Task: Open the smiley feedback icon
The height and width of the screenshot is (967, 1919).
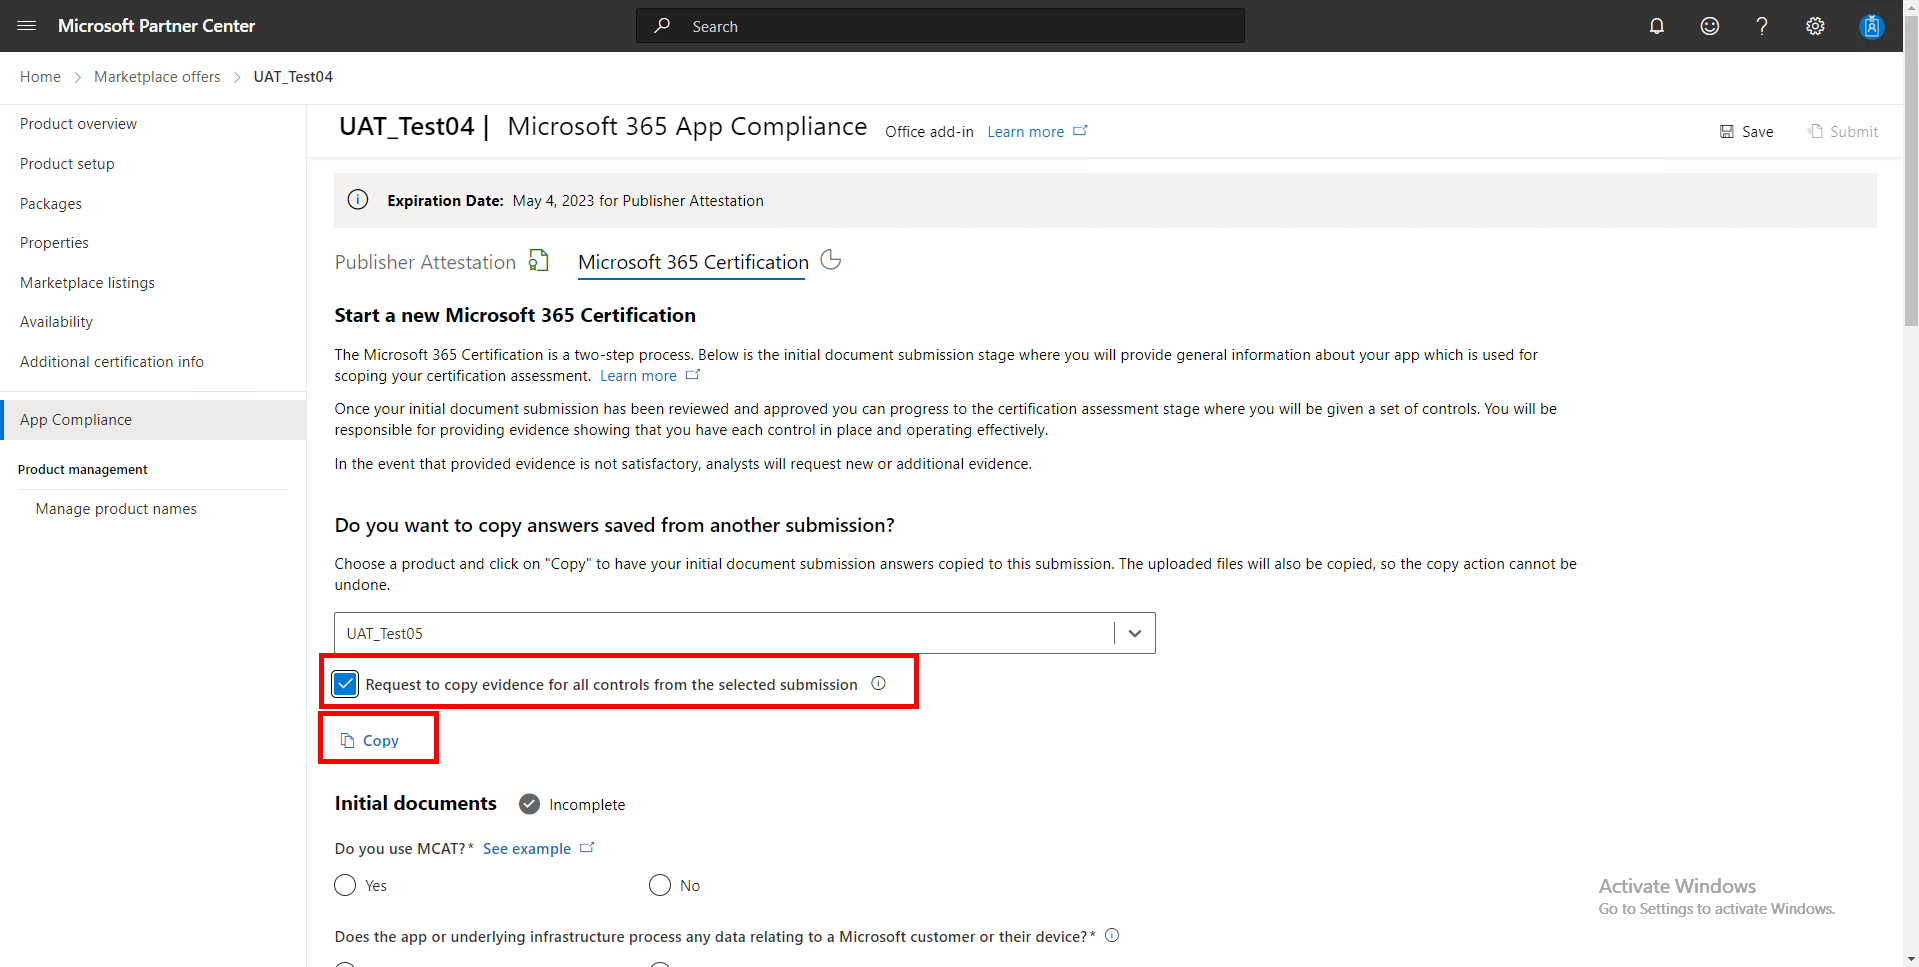Action: tap(1710, 26)
